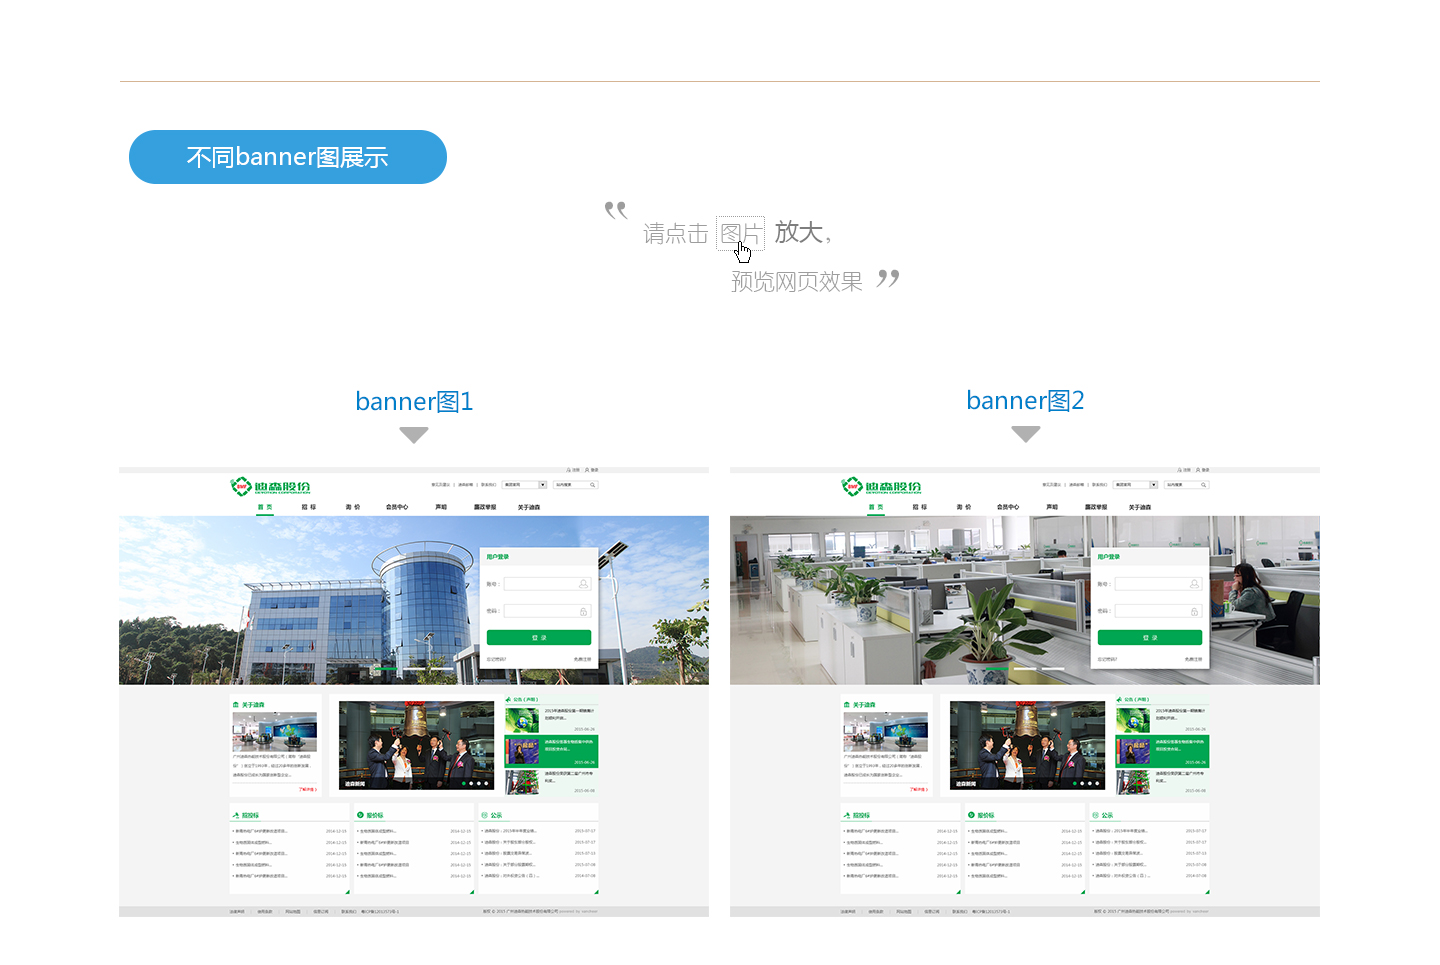This screenshot has width=1440, height=965.
Task: Select the 关于迪森 nav item in right mockup
Action: [x=1140, y=507]
